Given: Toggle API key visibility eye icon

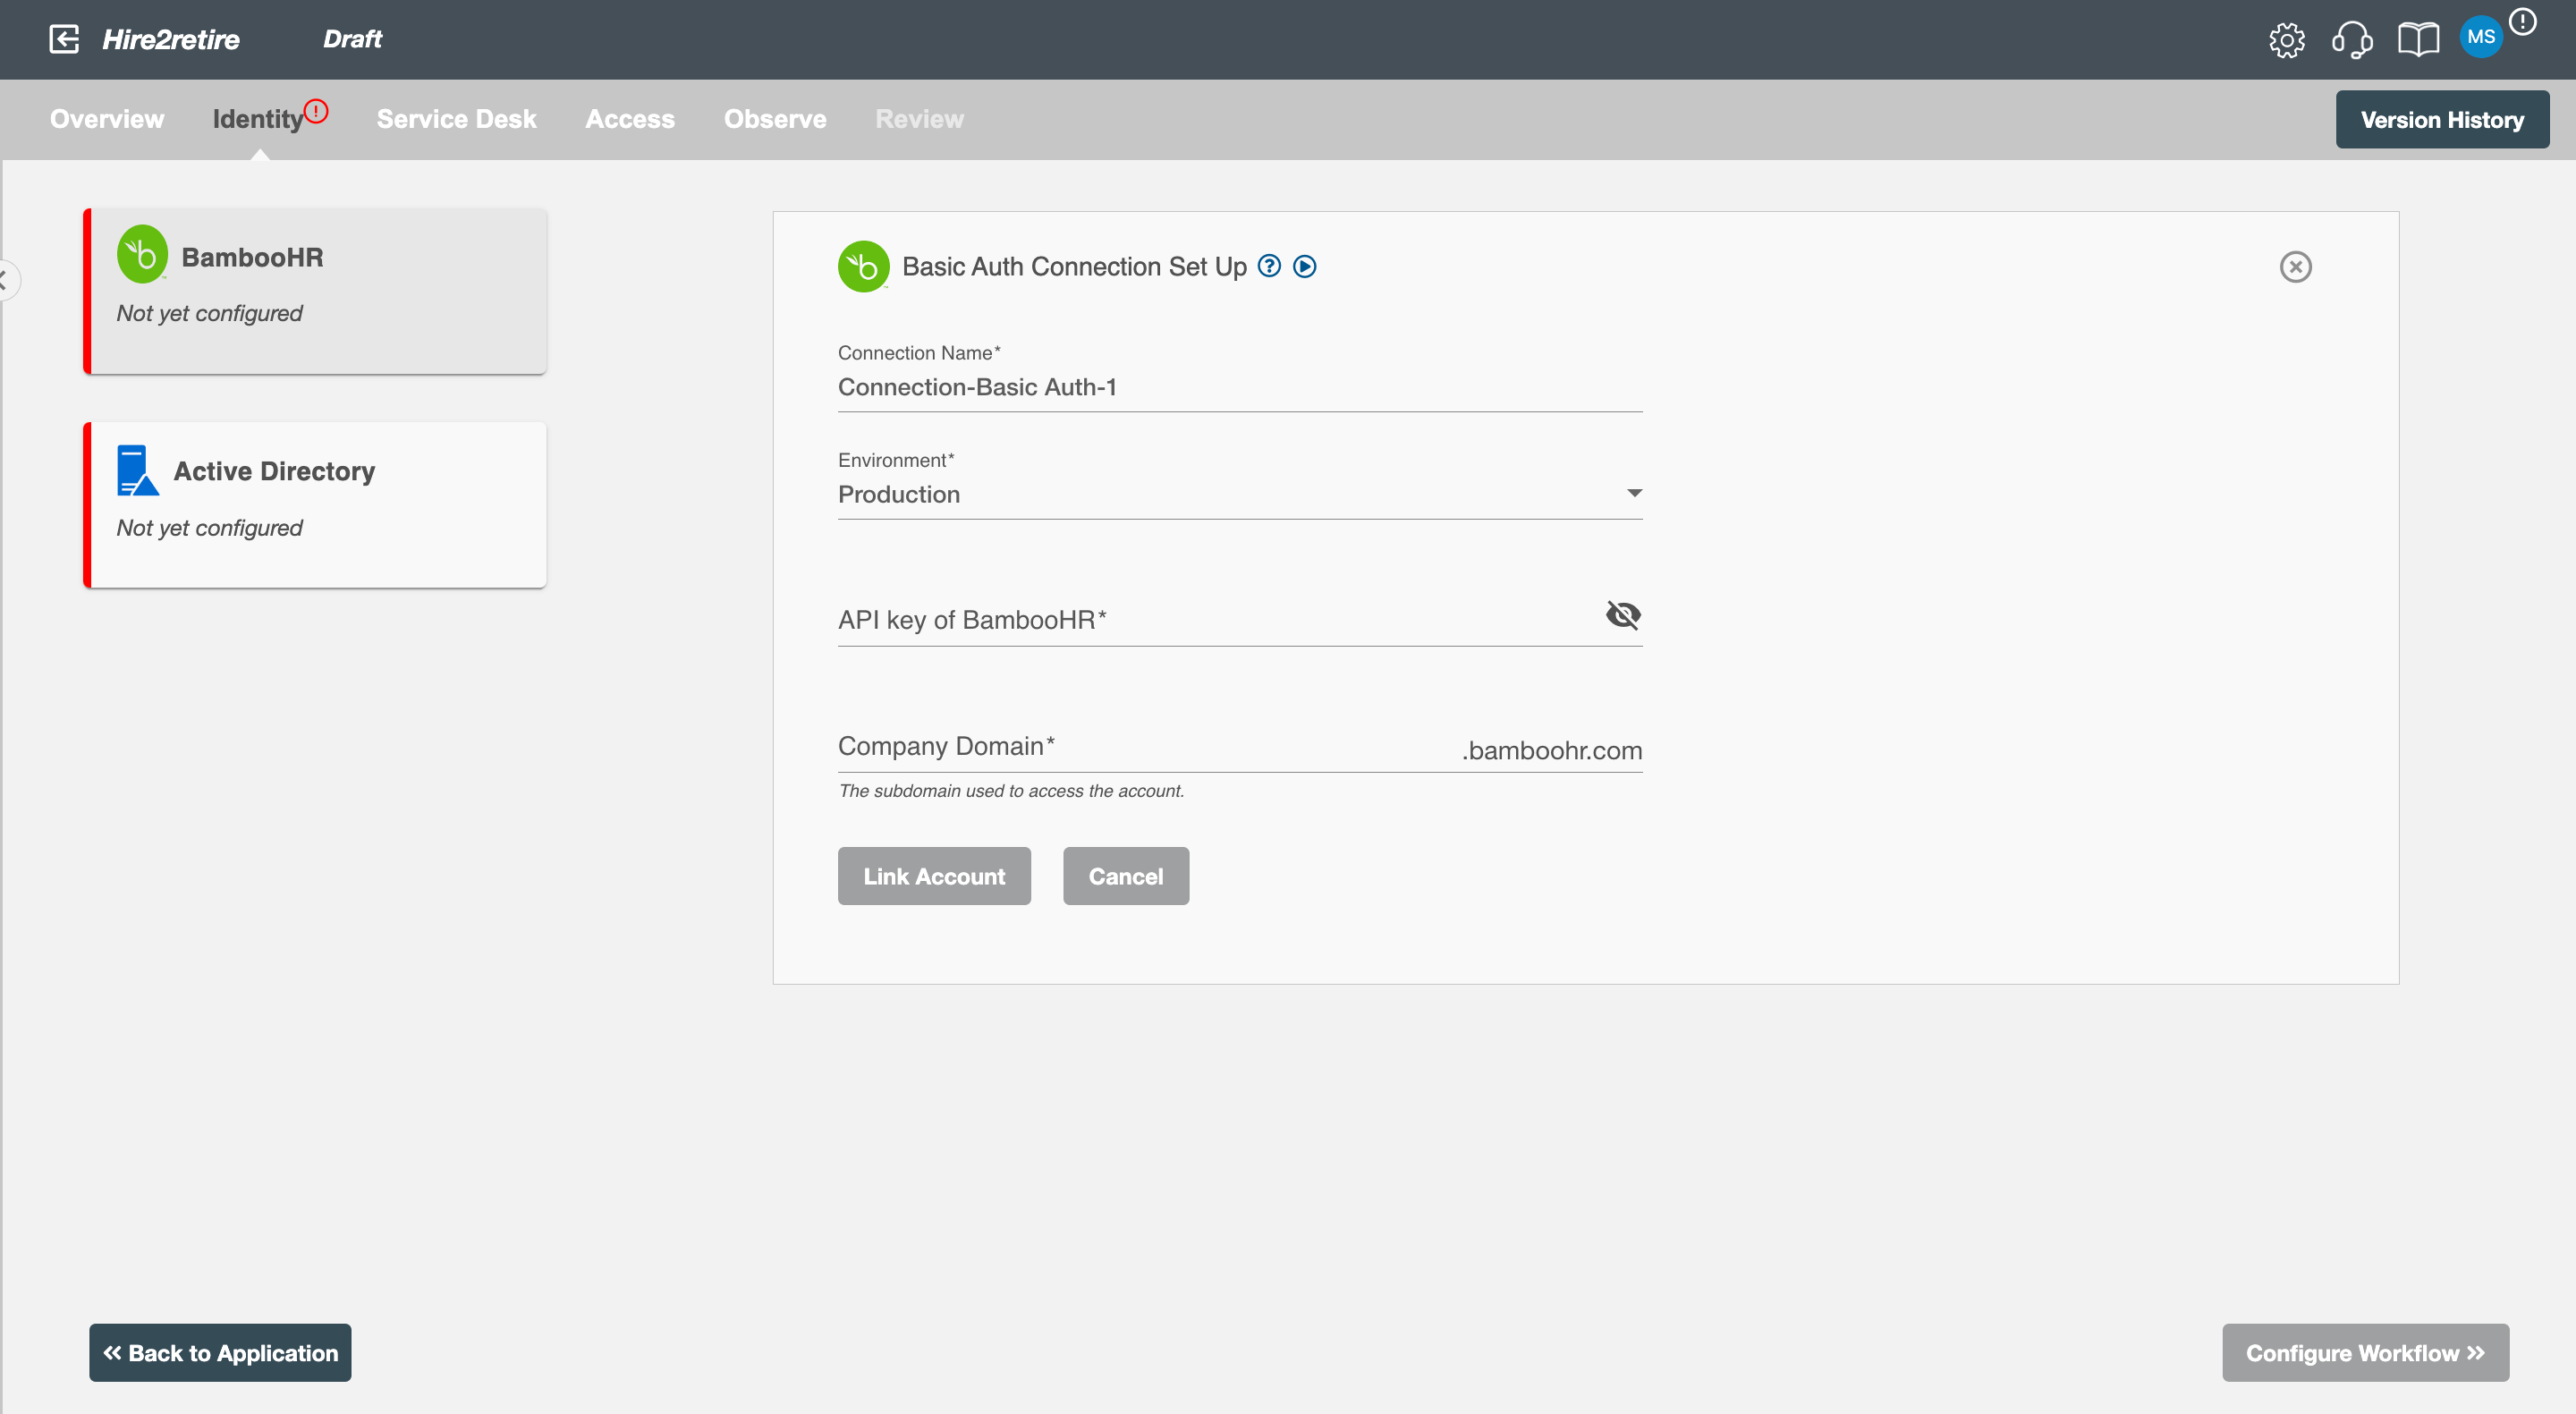Looking at the screenshot, I should pos(1623,614).
